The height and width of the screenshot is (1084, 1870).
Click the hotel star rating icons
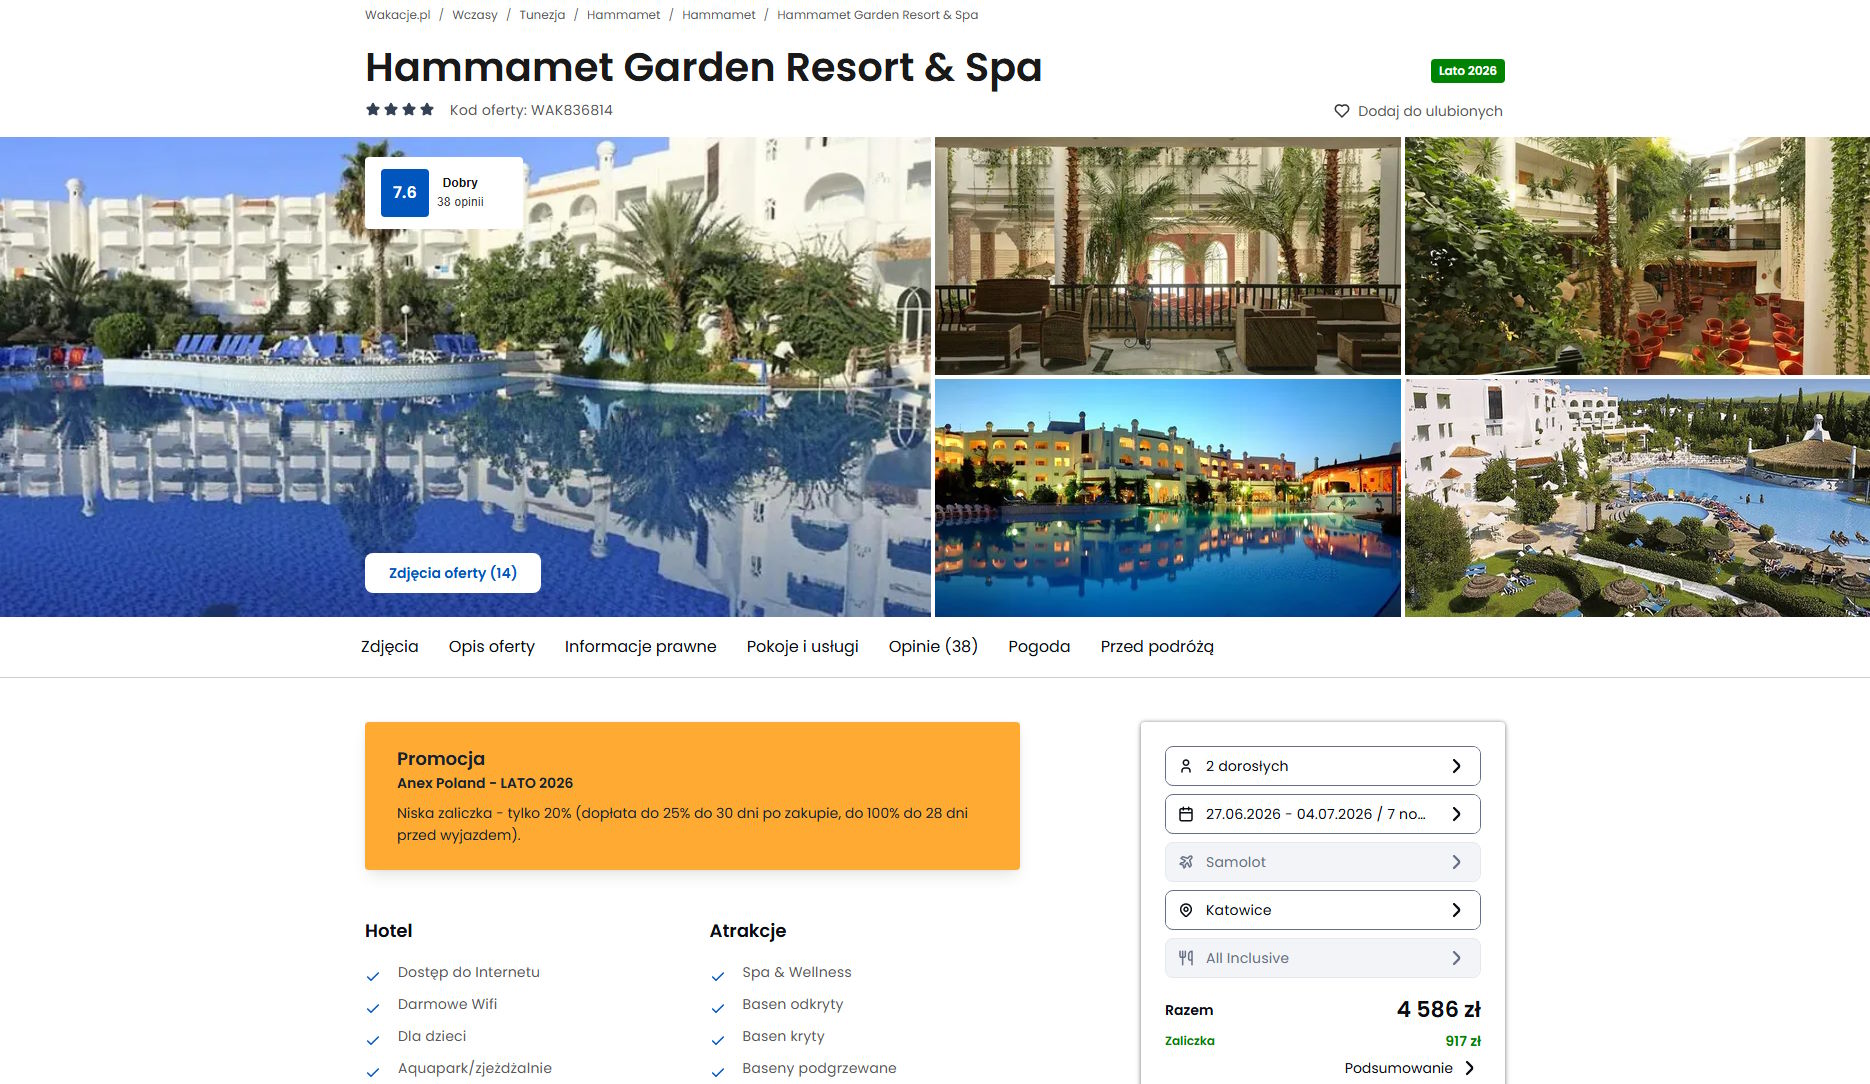click(x=400, y=110)
